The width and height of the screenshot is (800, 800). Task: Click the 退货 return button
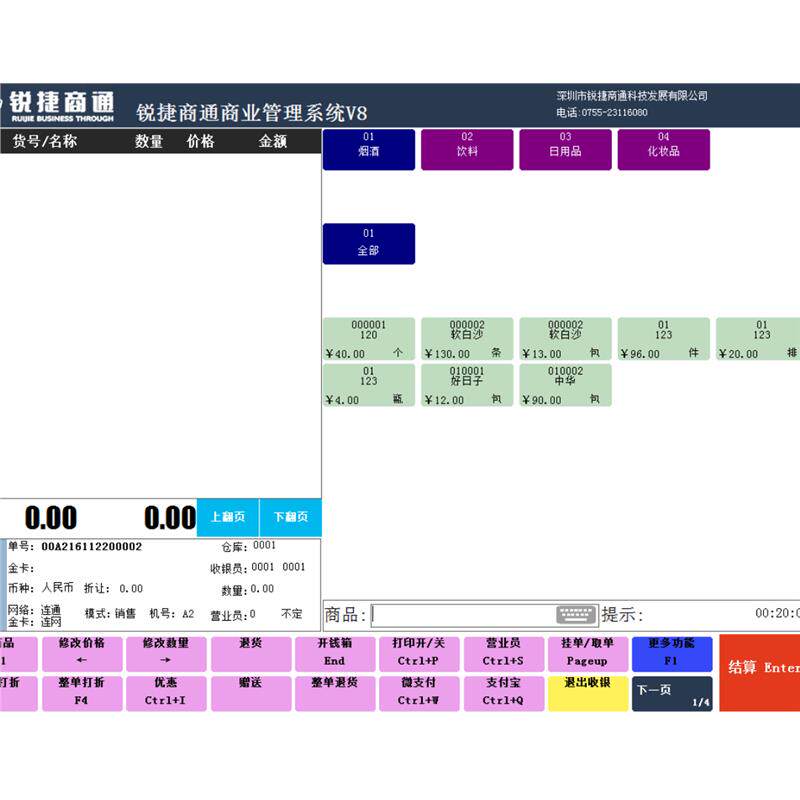tap(251, 653)
